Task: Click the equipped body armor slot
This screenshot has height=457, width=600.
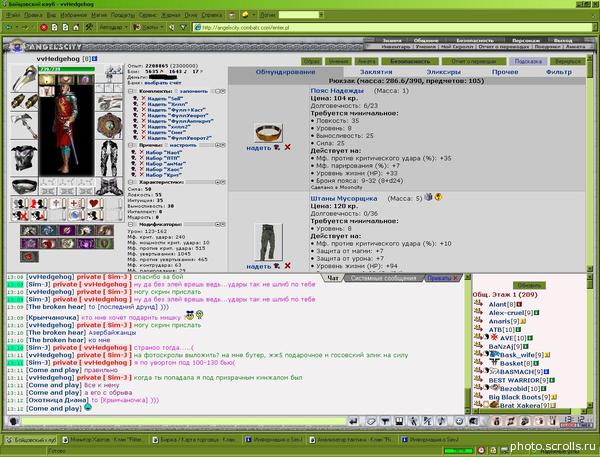Action: [24, 157]
